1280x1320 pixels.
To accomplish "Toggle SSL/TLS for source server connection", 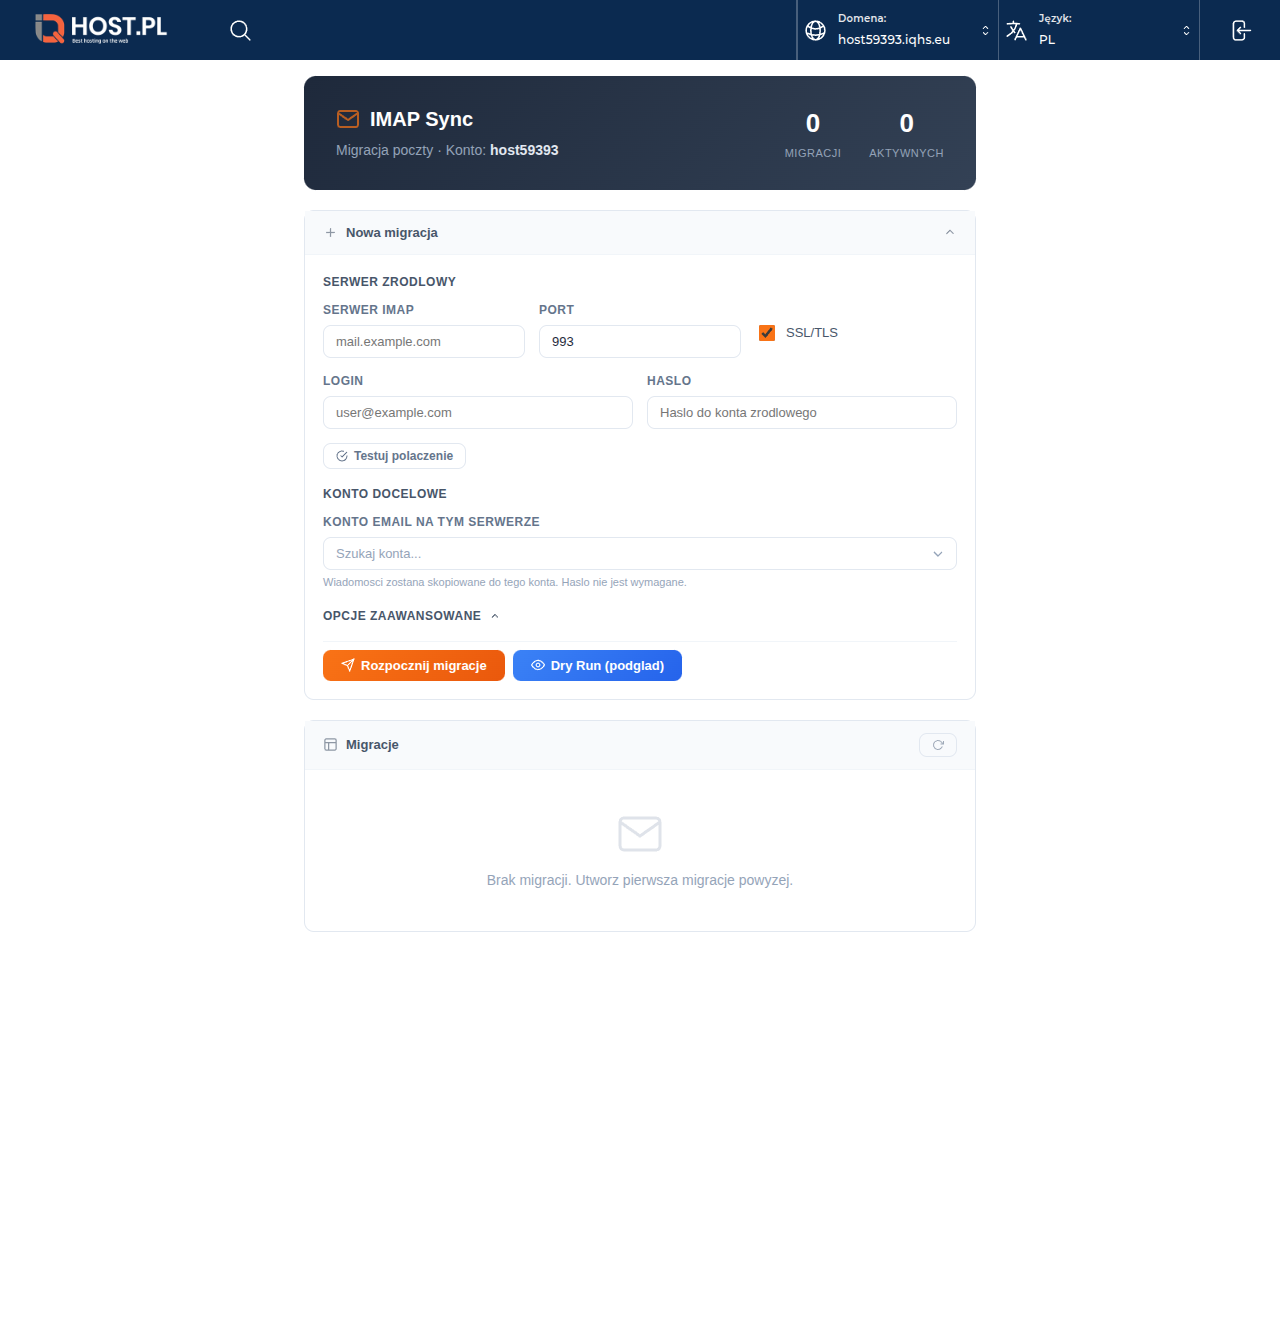I will pos(766,332).
